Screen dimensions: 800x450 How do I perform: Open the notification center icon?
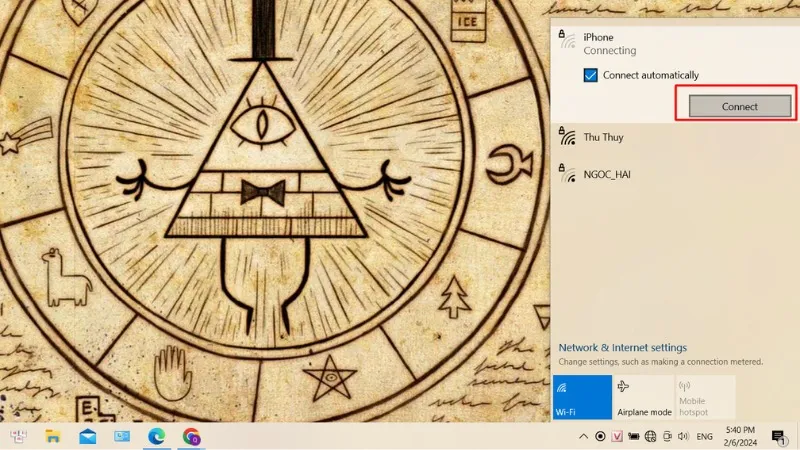(778, 437)
